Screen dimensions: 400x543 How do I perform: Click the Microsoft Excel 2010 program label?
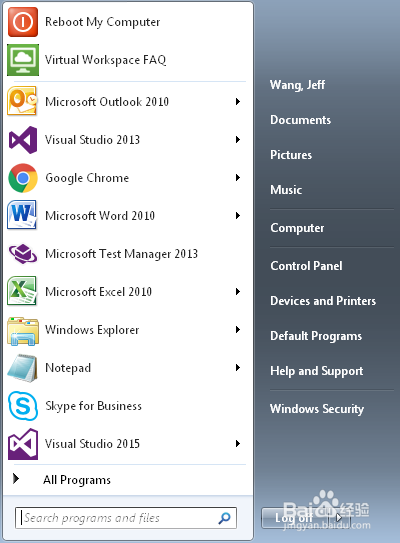click(x=99, y=292)
